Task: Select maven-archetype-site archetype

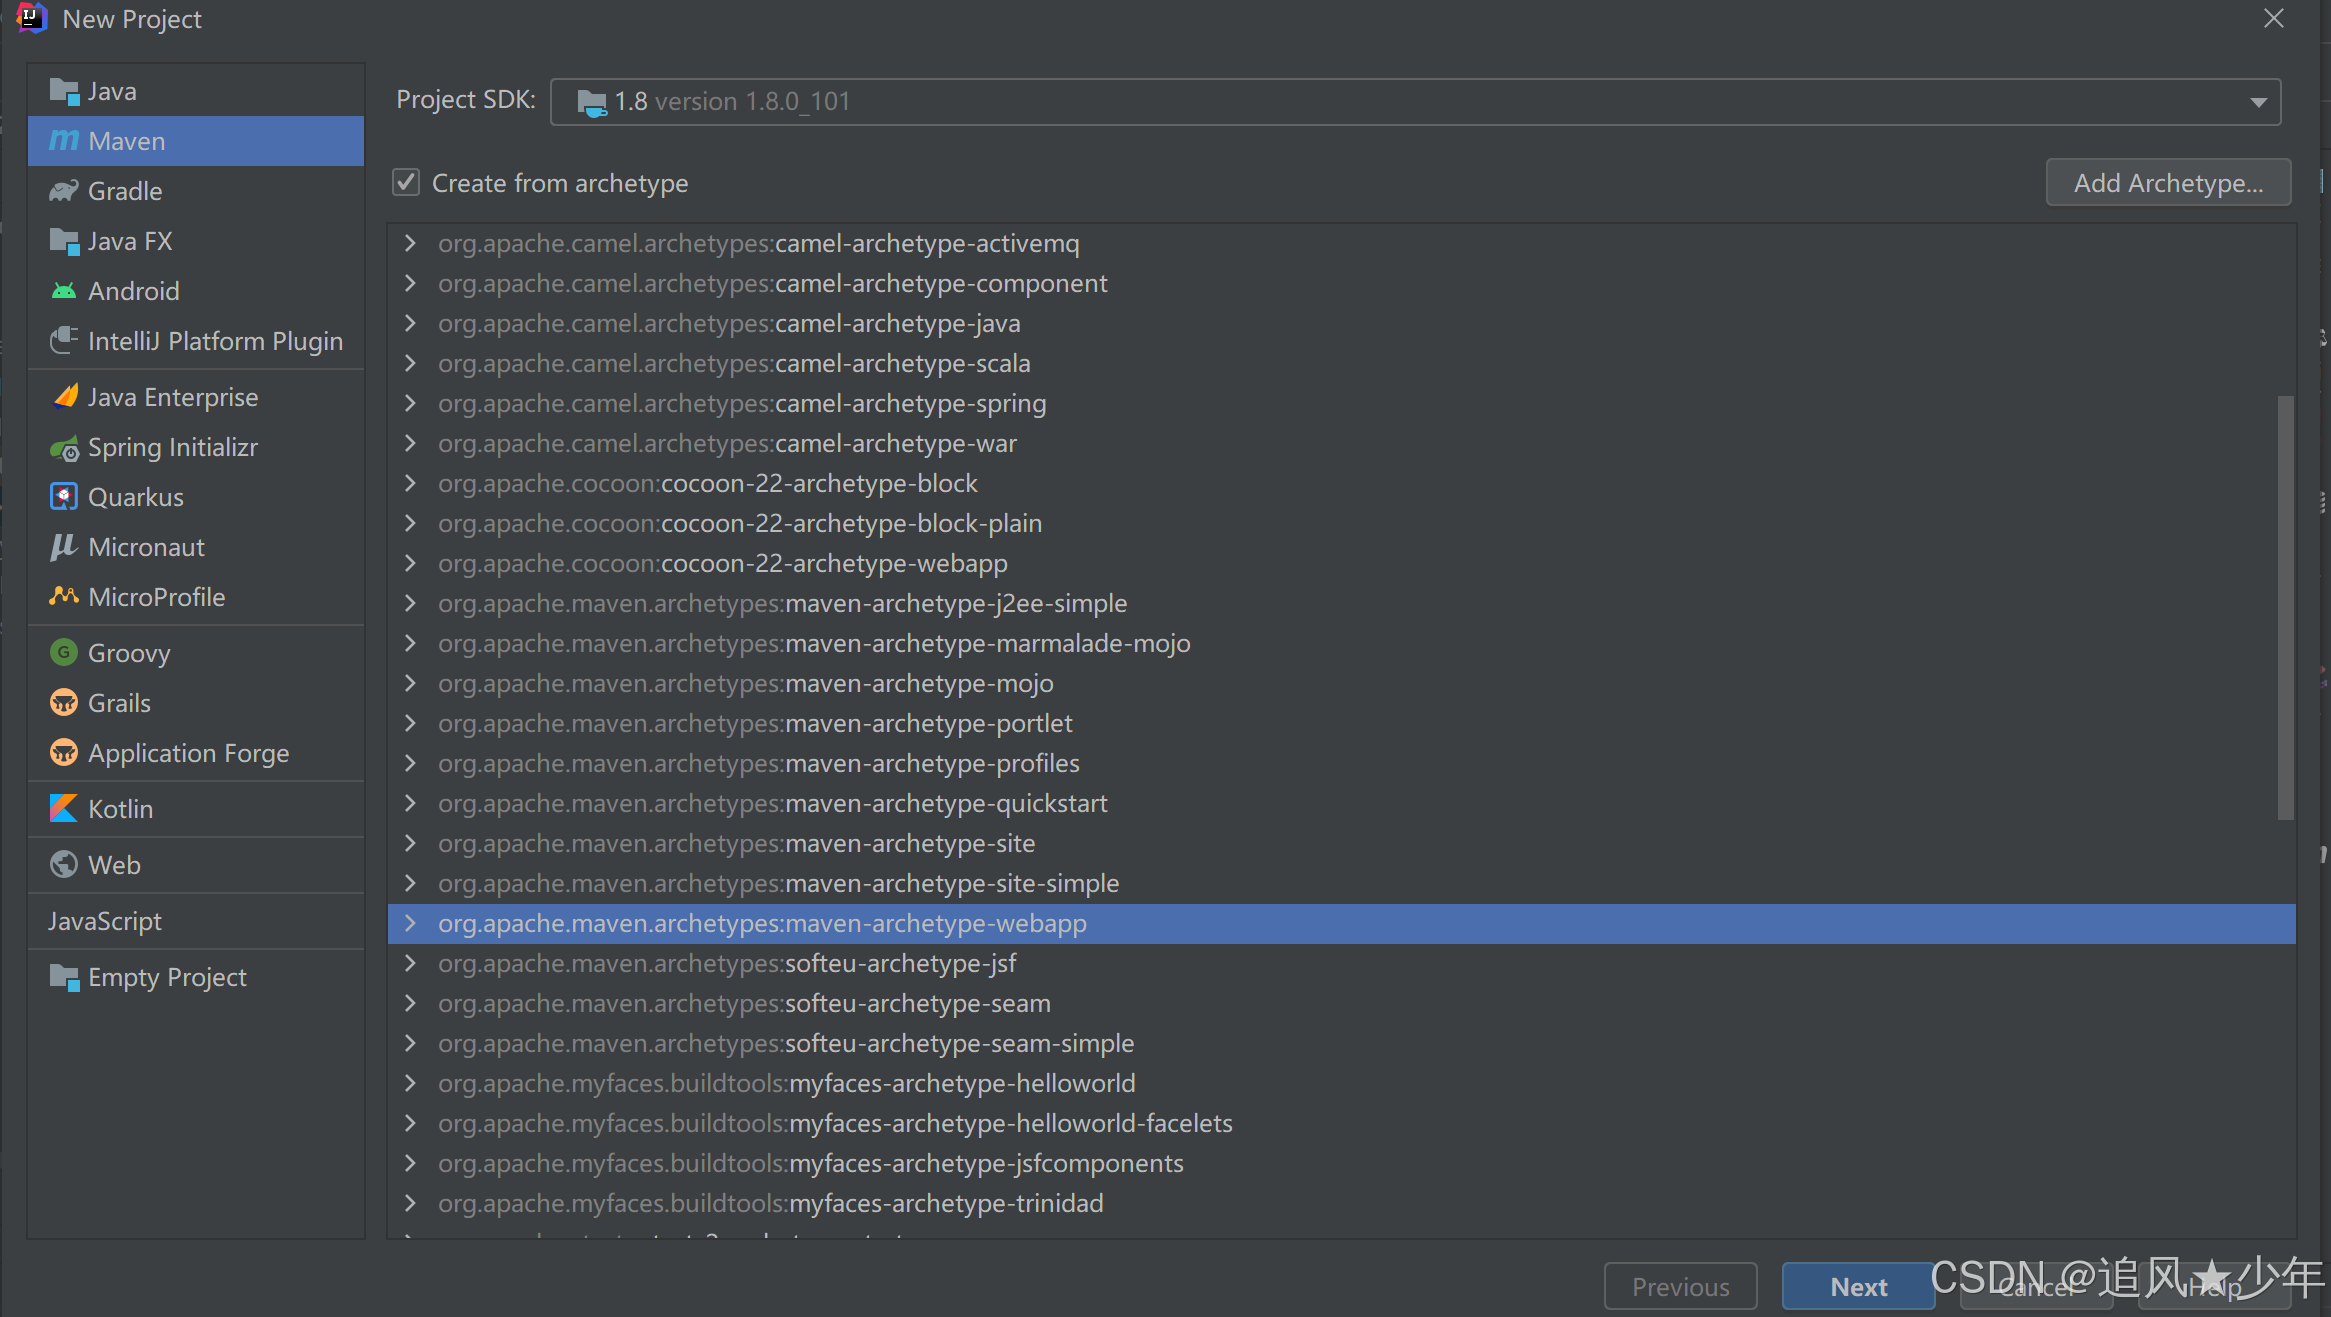Action: [1341, 843]
